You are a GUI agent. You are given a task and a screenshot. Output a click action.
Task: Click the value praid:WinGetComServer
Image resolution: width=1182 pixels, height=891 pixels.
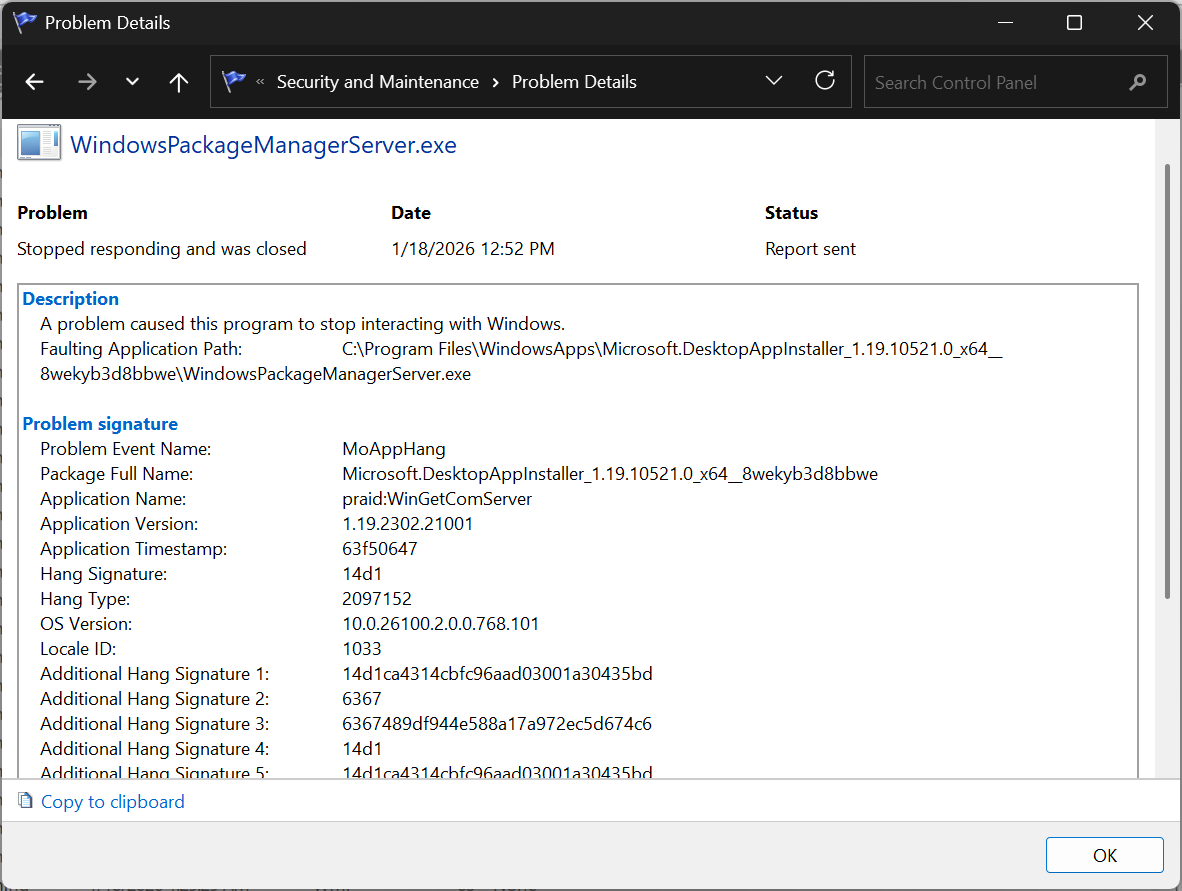[437, 499]
